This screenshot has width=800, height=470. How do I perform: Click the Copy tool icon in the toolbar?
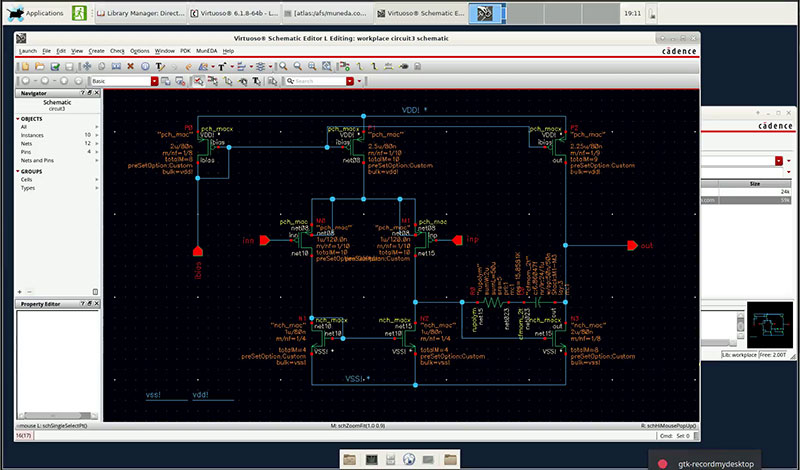click(102, 66)
